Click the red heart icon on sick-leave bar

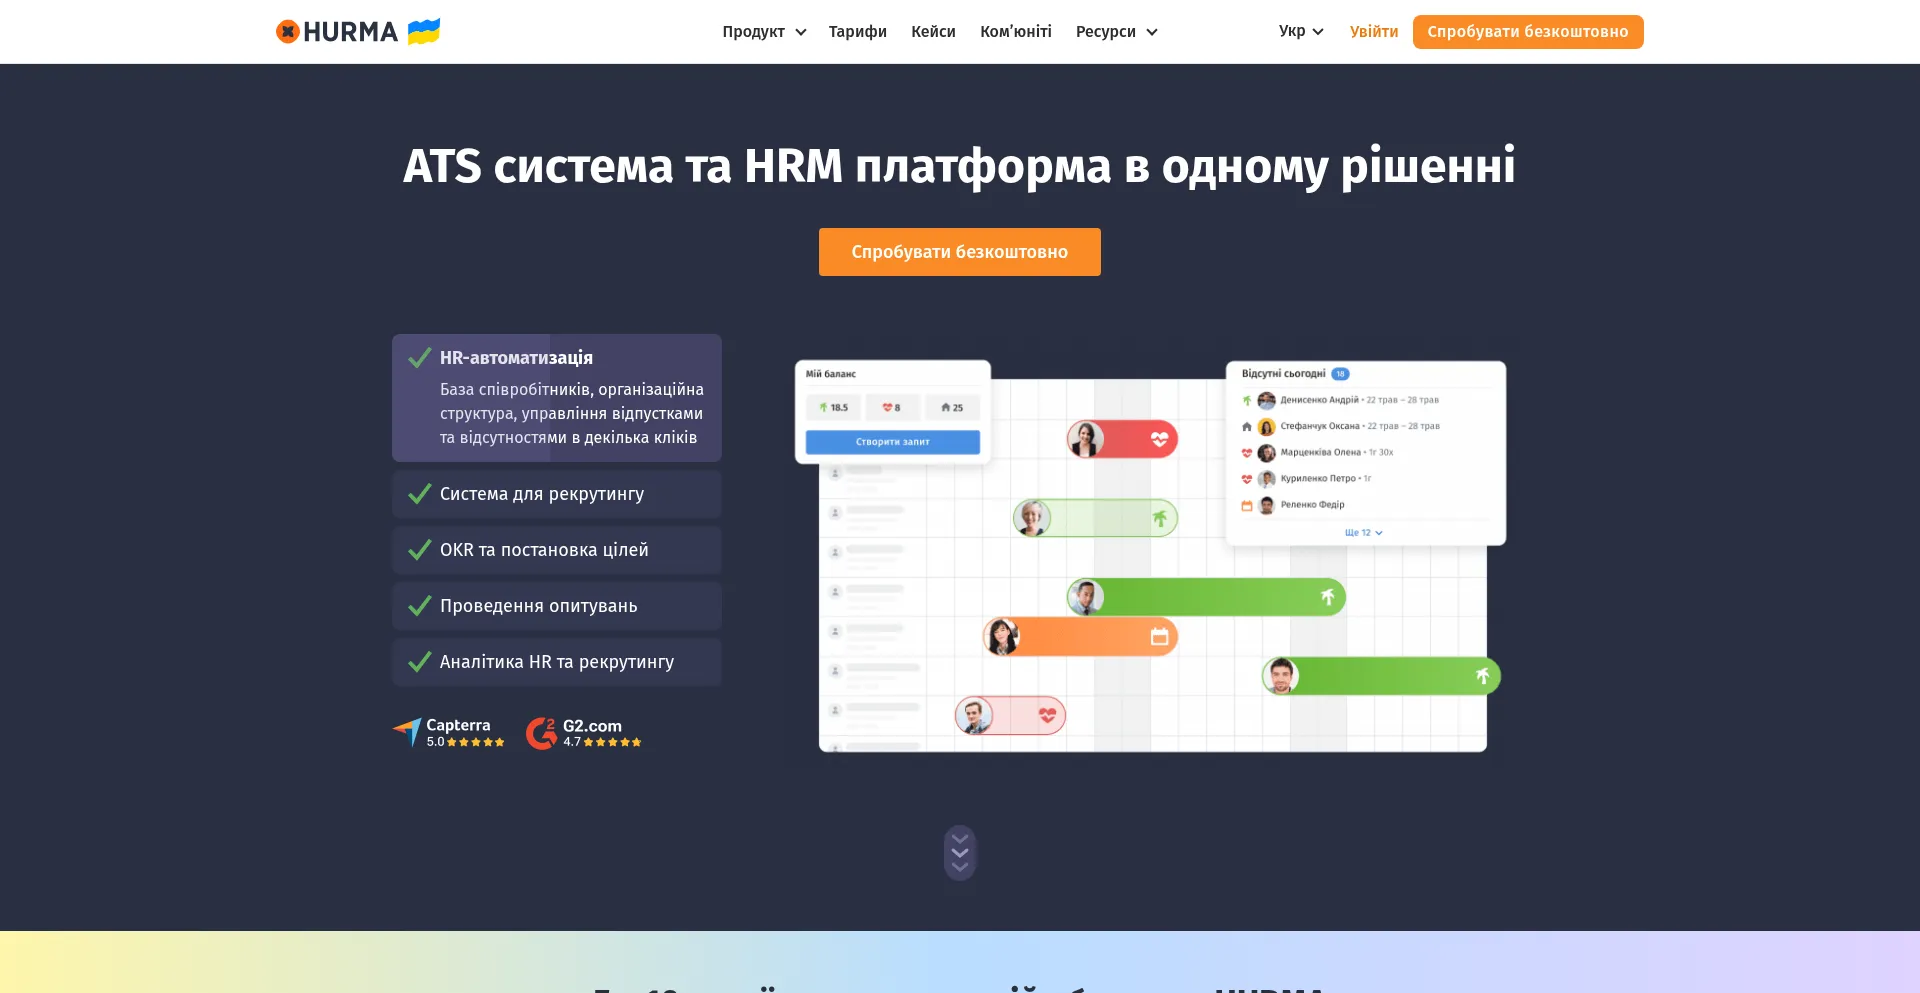coord(1159,439)
